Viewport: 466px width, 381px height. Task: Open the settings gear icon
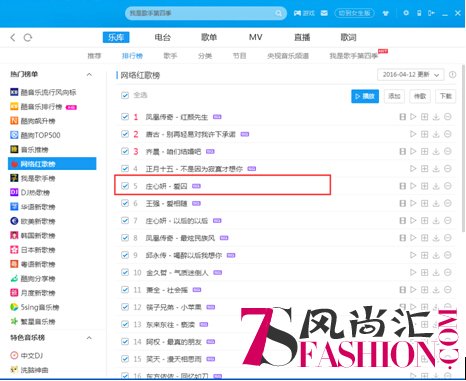[x=406, y=13]
